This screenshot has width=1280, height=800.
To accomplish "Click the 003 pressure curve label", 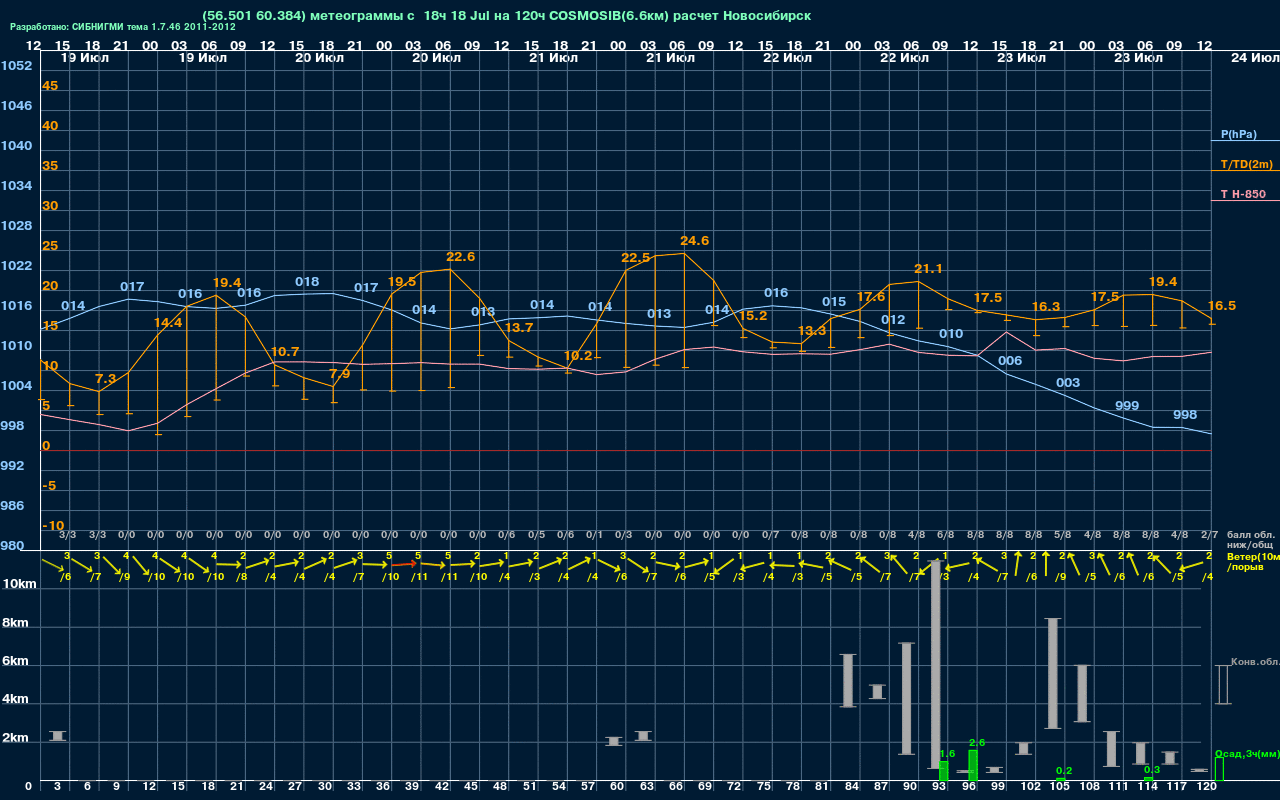I will pos(1068,383).
